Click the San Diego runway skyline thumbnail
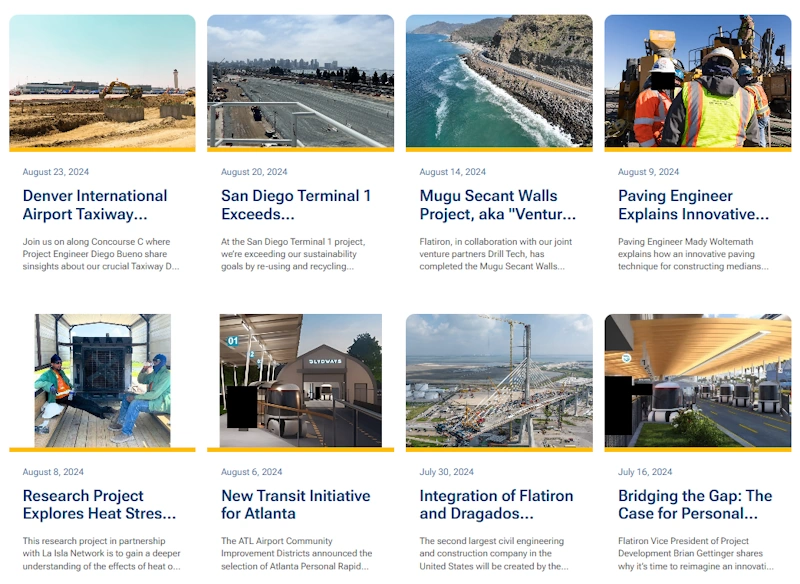 [x=301, y=82]
